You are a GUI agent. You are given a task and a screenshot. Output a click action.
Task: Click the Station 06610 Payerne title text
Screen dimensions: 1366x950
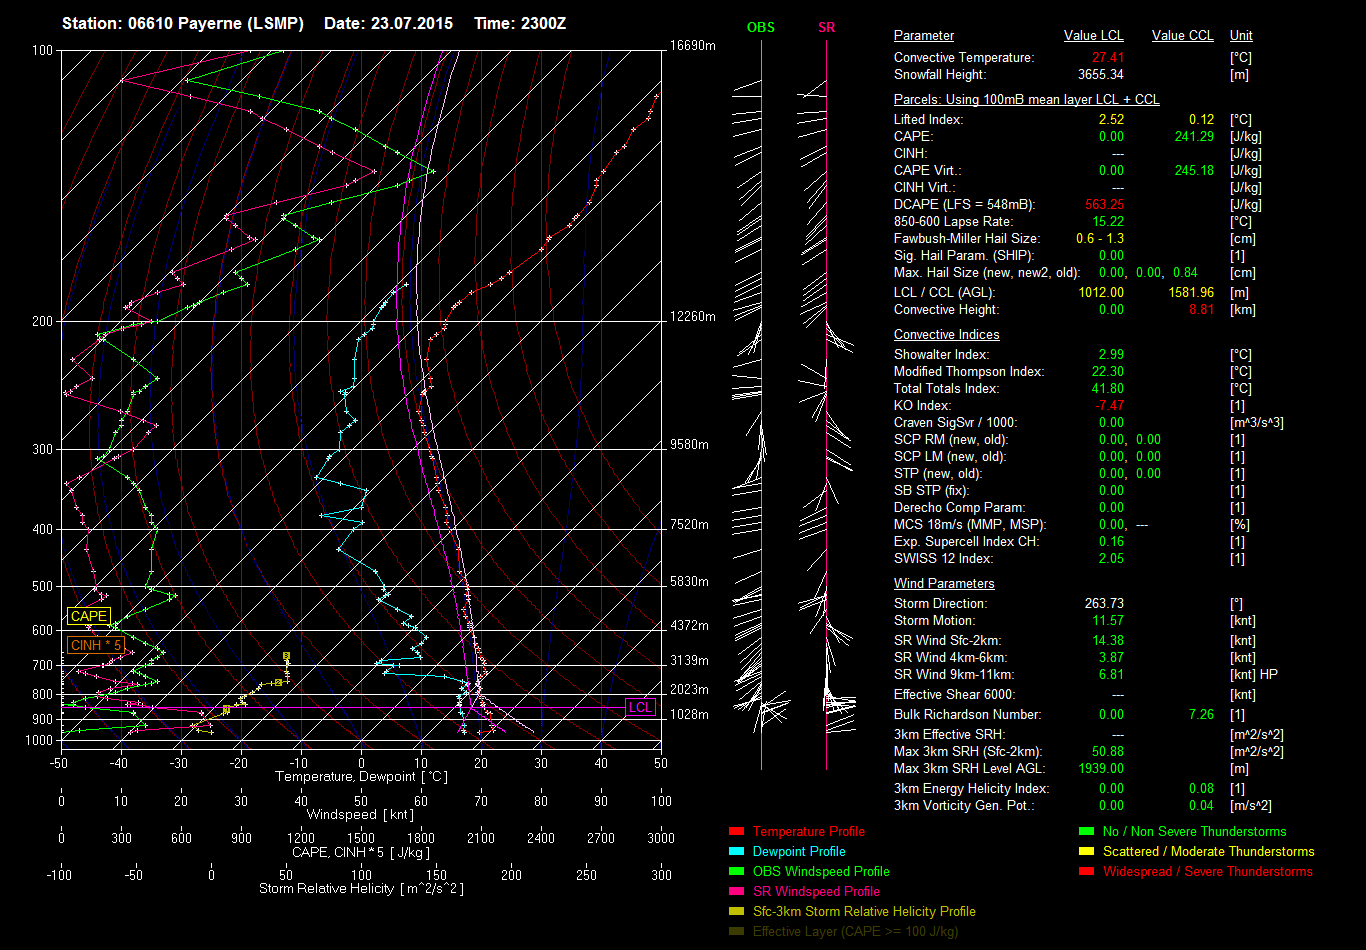pyautogui.click(x=183, y=23)
